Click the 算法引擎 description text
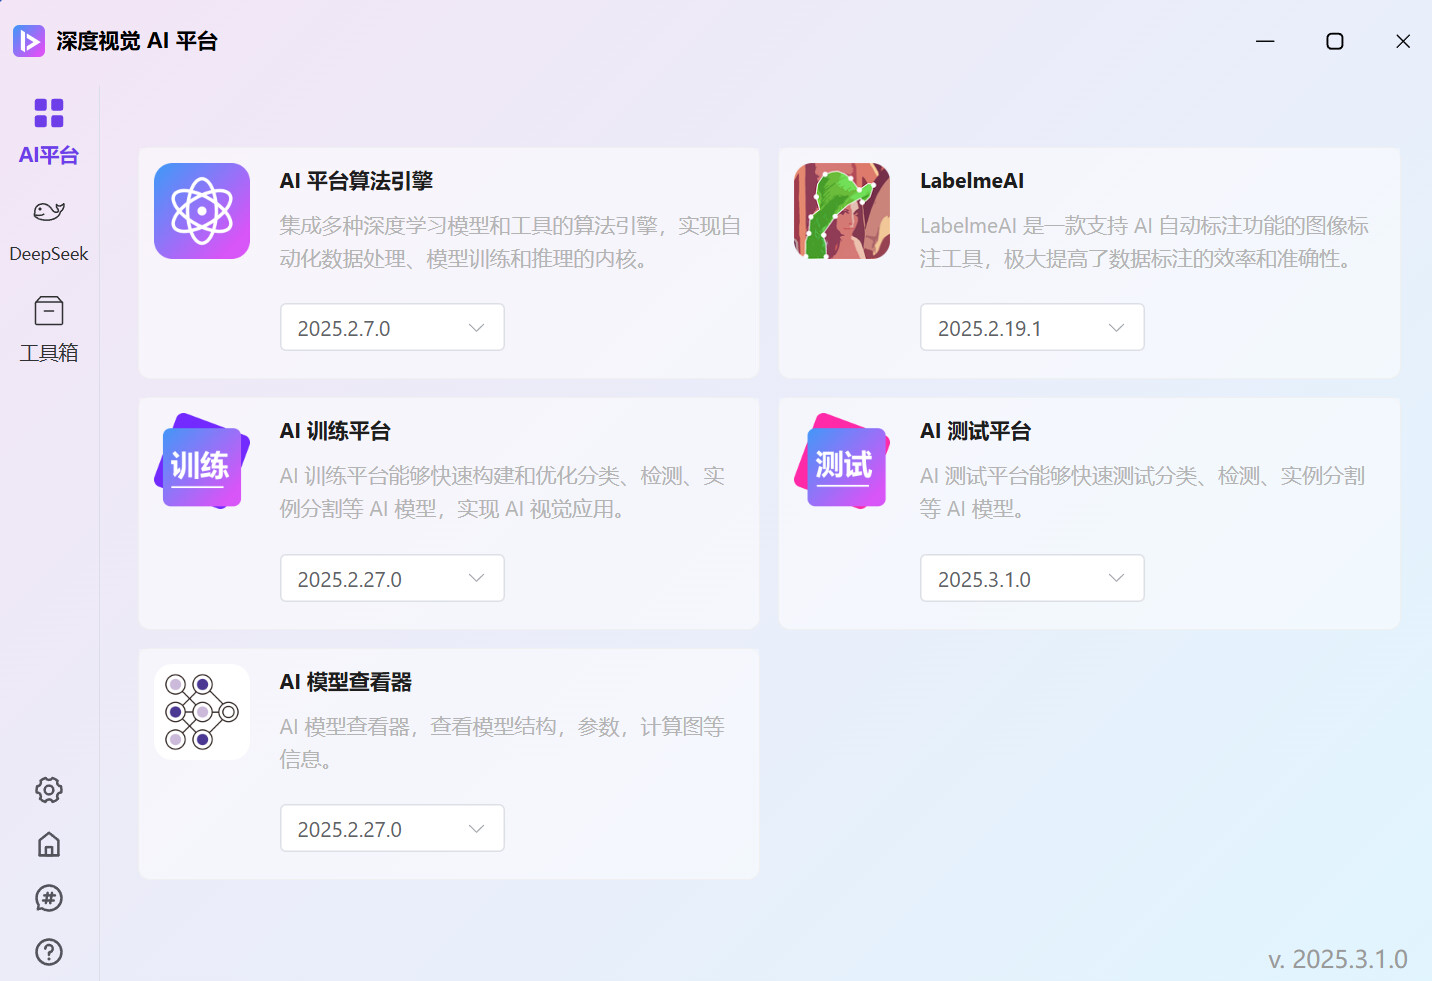Image resolution: width=1432 pixels, height=981 pixels. tap(510, 242)
